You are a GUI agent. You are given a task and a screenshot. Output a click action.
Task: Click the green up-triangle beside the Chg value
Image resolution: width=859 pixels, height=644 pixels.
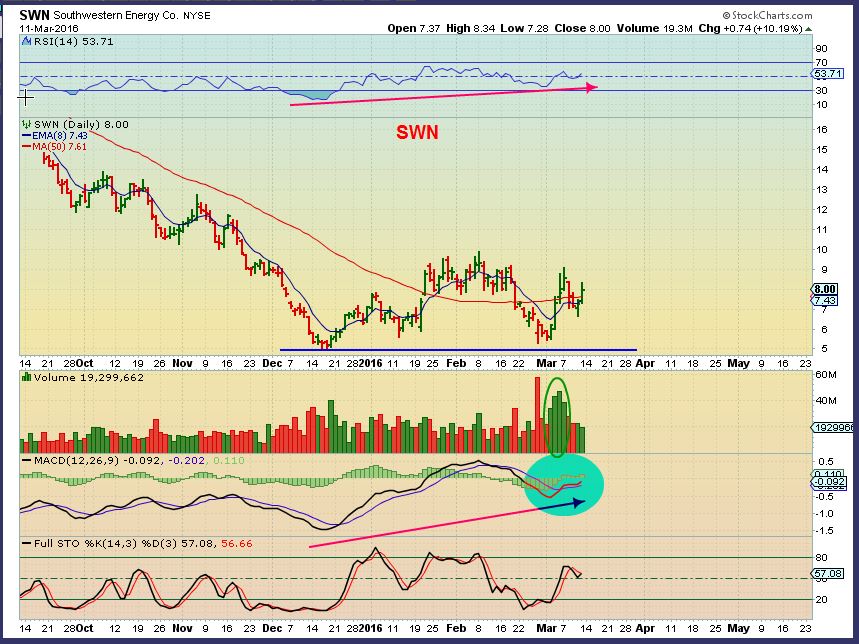pyautogui.click(x=809, y=29)
